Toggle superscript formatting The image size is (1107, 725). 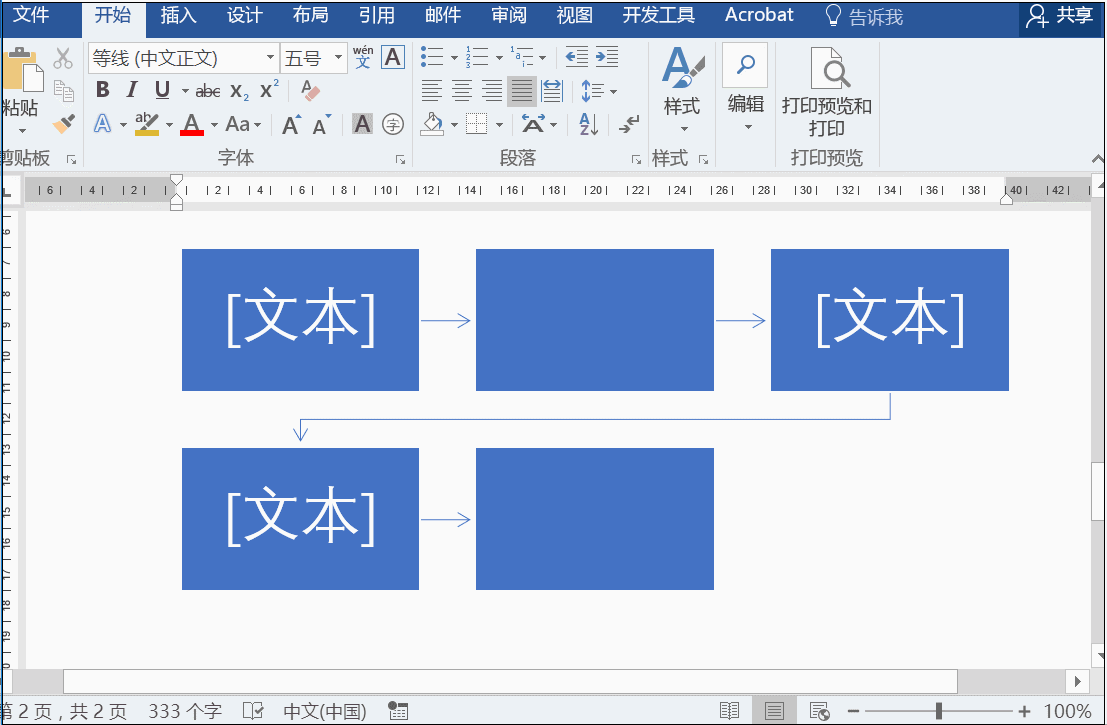[269, 90]
